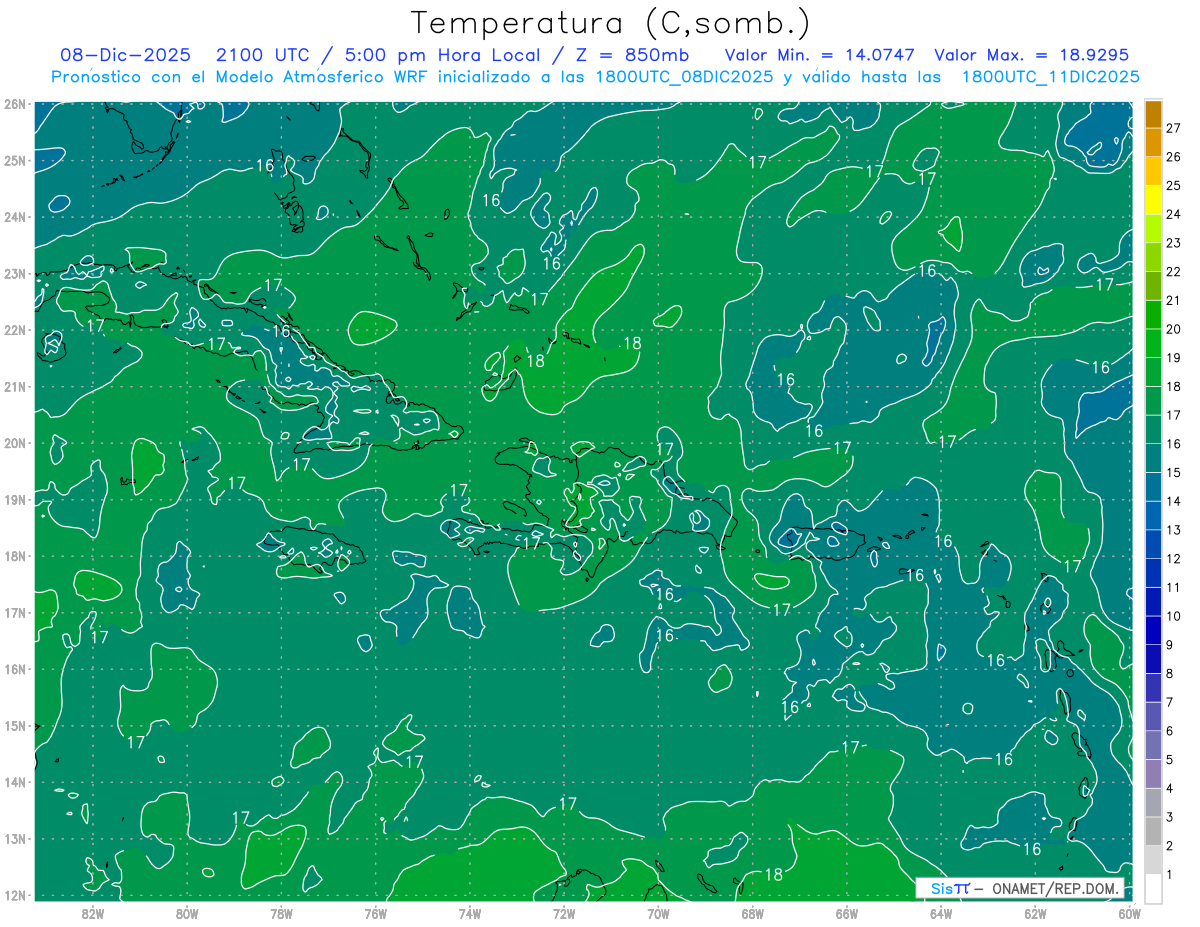The image size is (1200, 927).
Task: Select the 24N latitude tick label
Action: click(15, 217)
